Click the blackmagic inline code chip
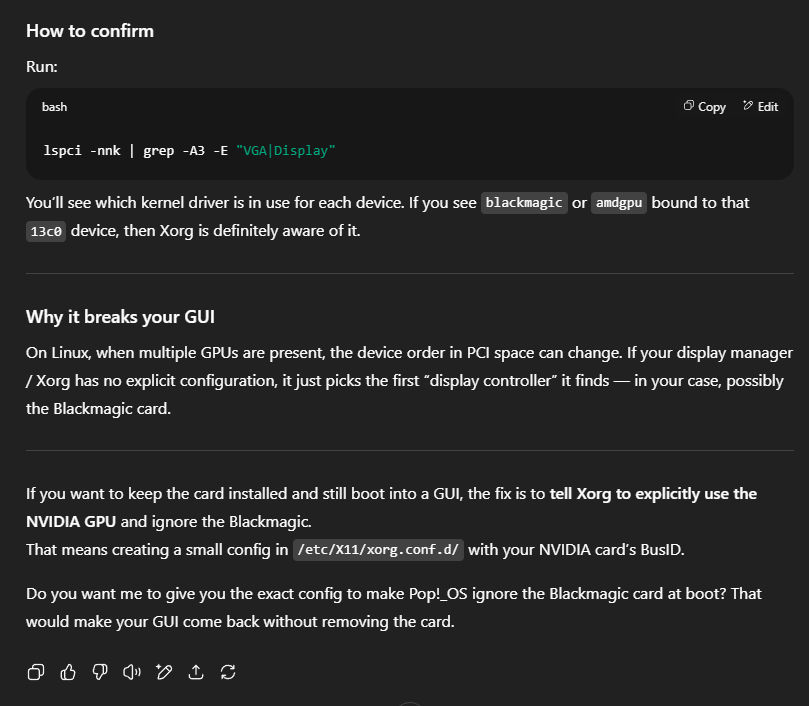The width and height of the screenshot is (809, 706). 524,203
